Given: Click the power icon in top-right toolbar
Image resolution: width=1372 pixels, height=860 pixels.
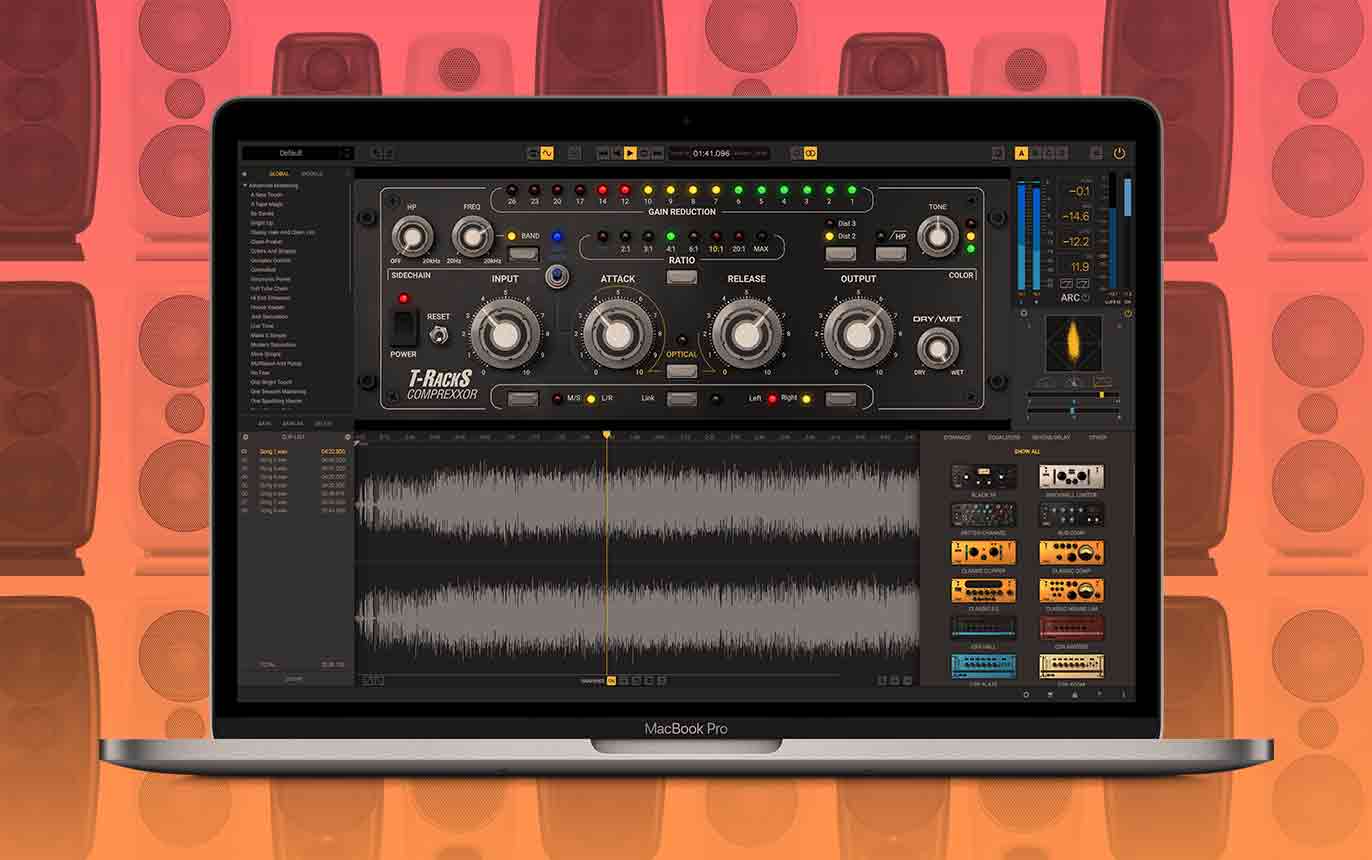Looking at the screenshot, I should point(1119,153).
